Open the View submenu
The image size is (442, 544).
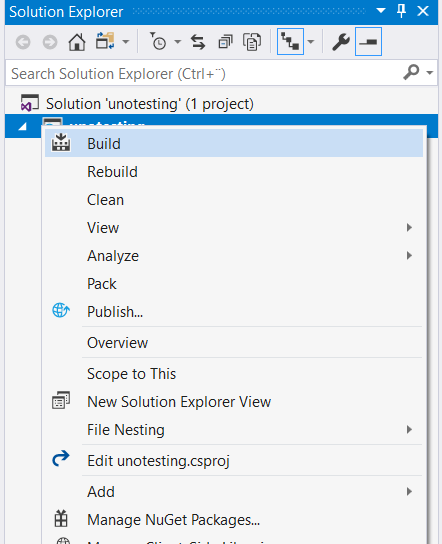[234, 228]
